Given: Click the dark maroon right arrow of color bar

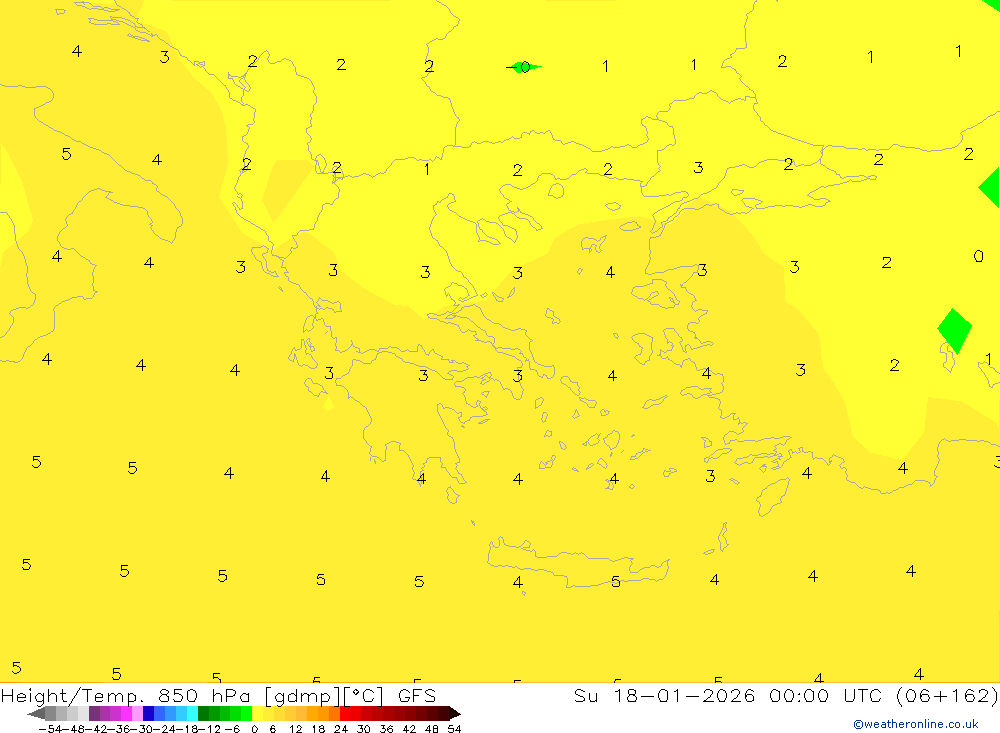Looking at the screenshot, I should (455, 713).
